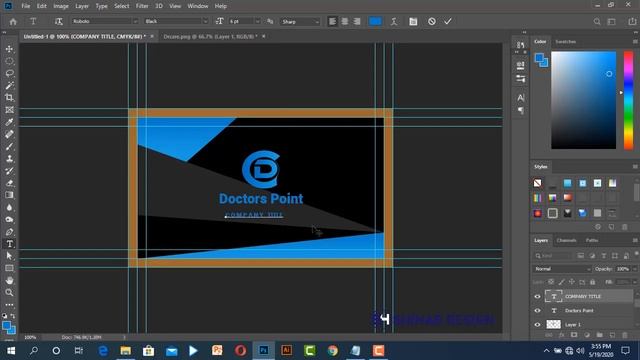This screenshot has height=360, width=640.
Task: Commit current text edits with checkmark
Action: tap(448, 22)
